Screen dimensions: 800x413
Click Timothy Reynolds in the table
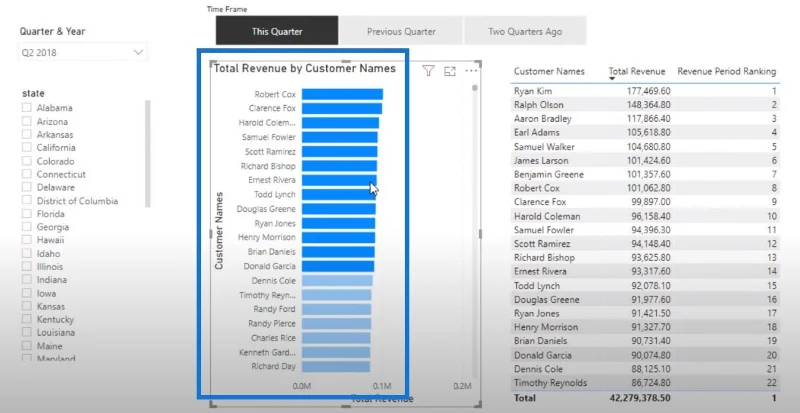[x=550, y=382]
